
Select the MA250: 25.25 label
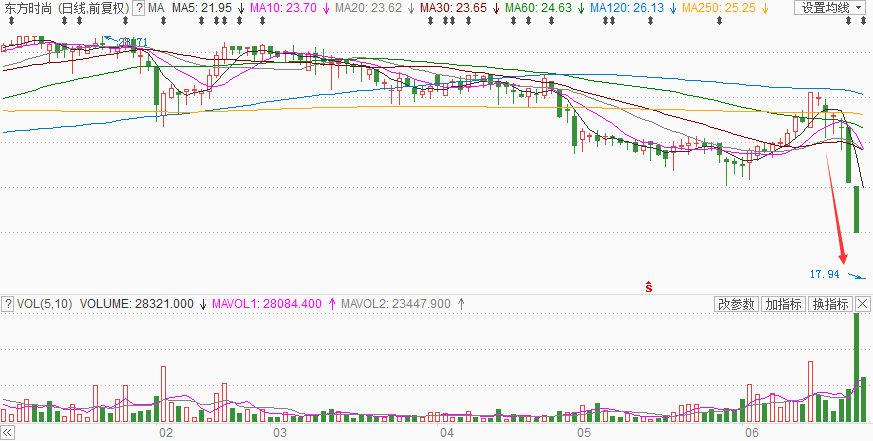[x=719, y=8]
